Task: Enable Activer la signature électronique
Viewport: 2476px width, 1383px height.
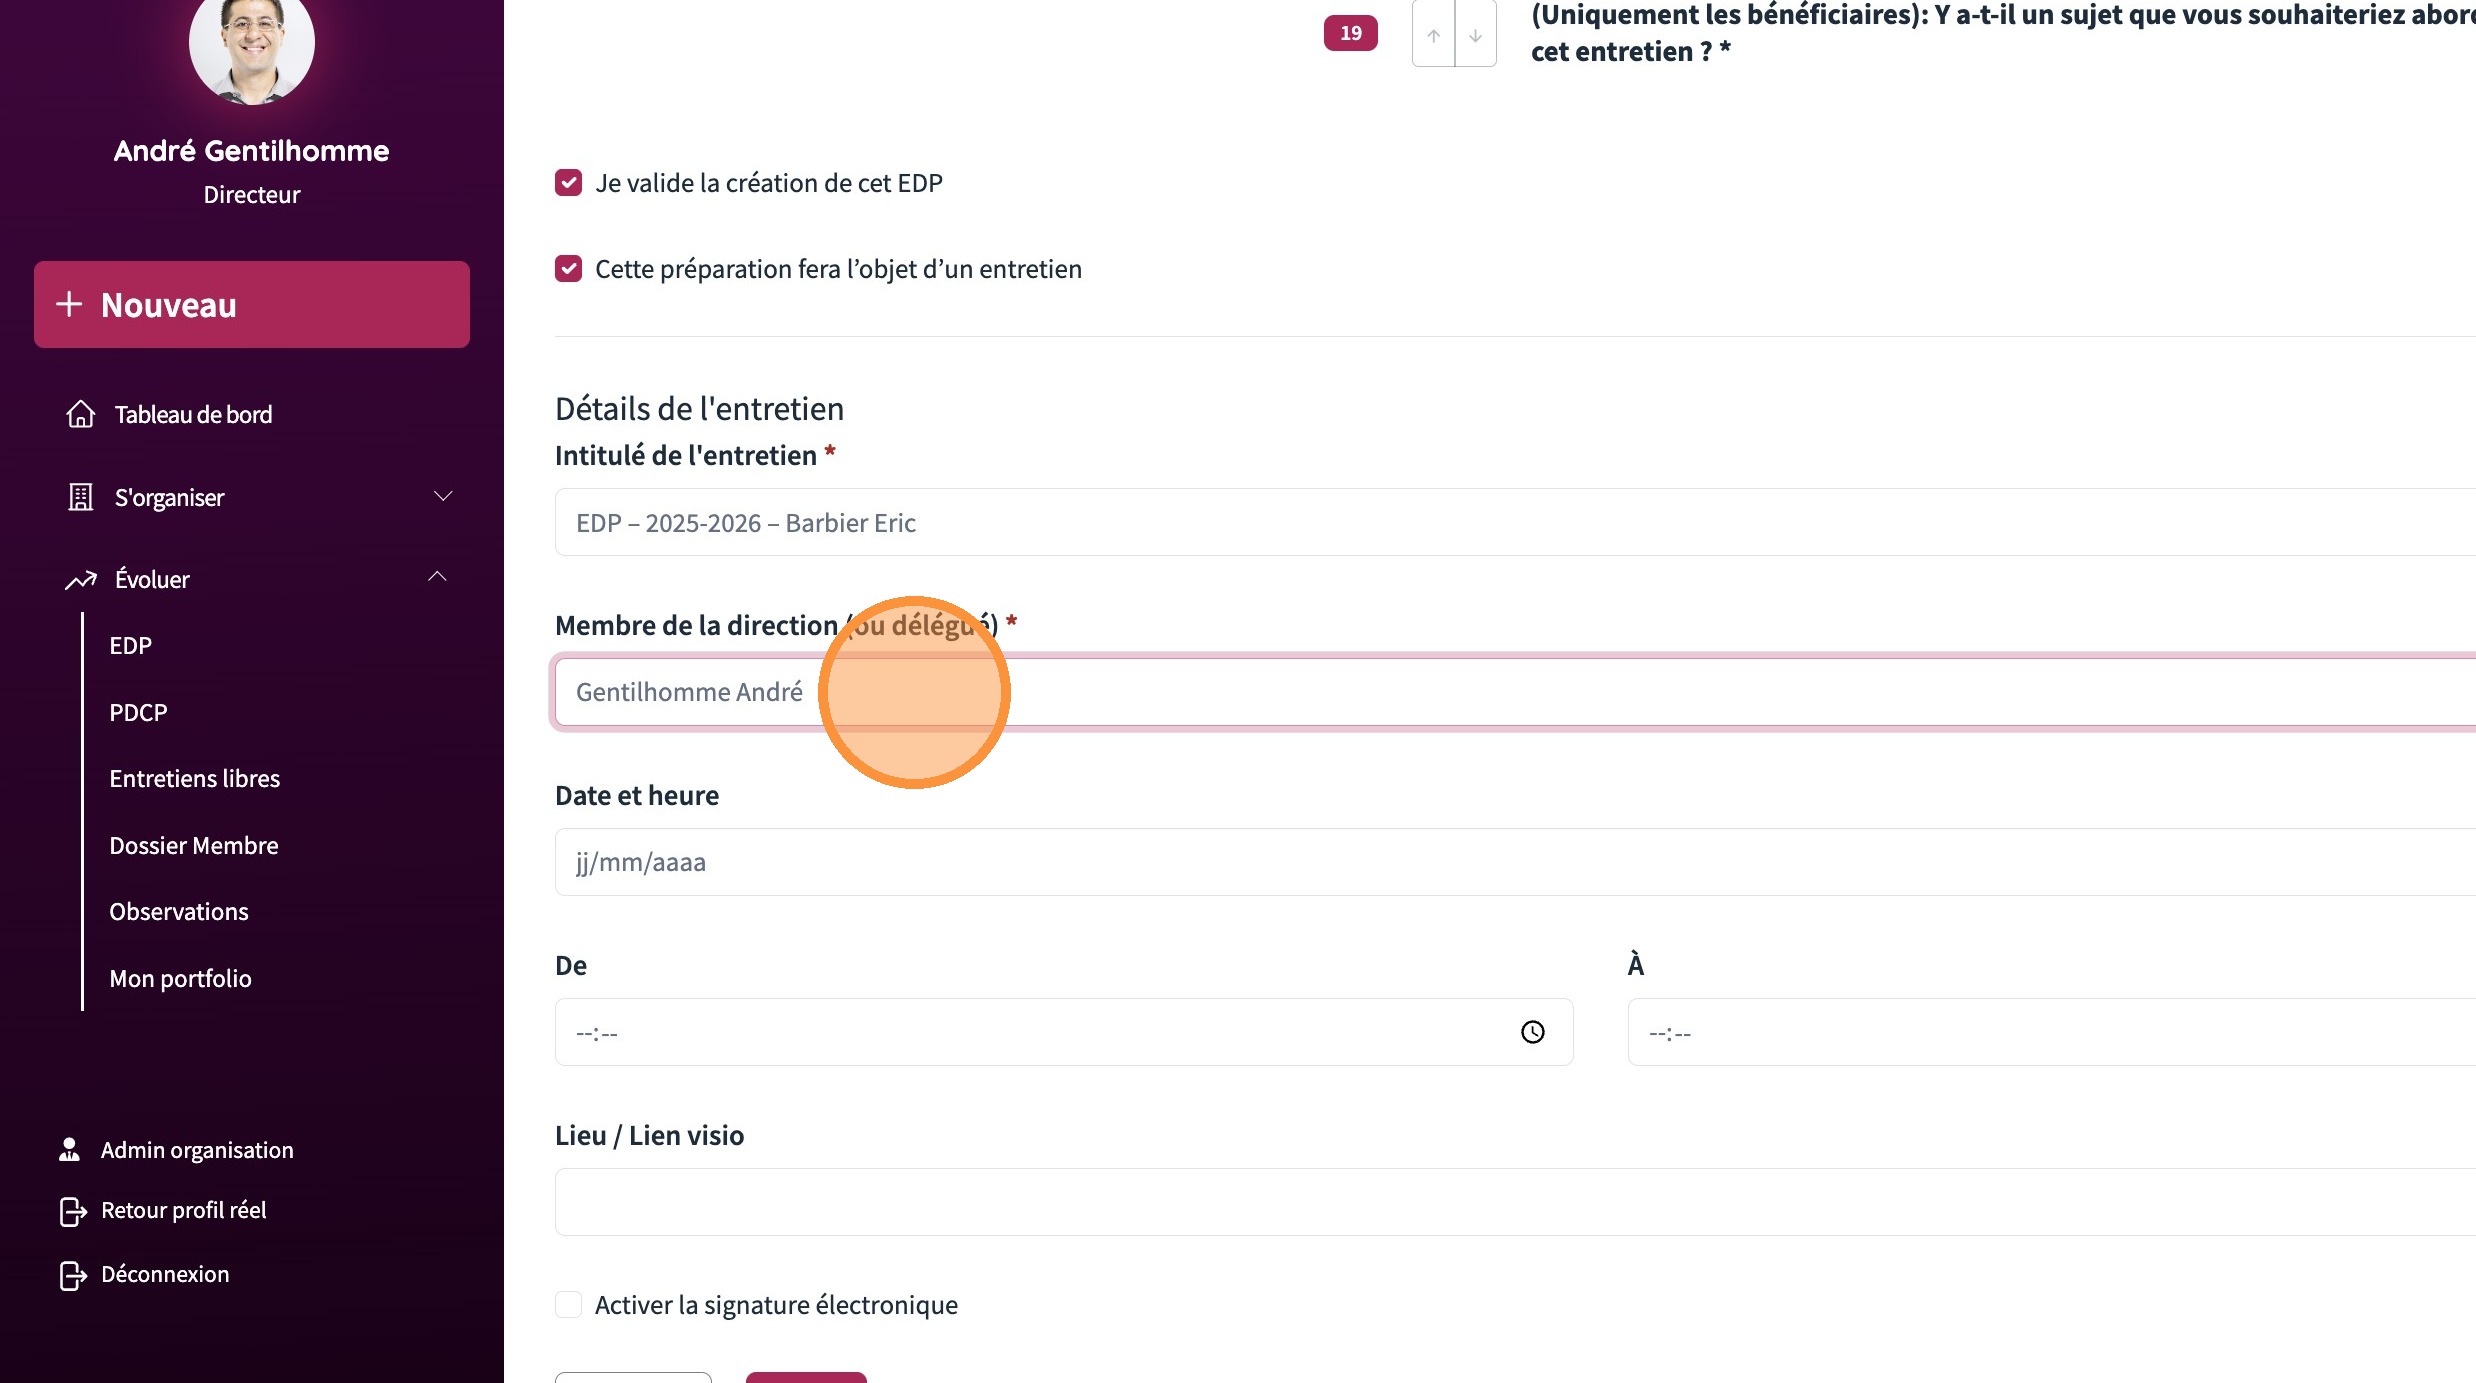Action: pos(568,1305)
